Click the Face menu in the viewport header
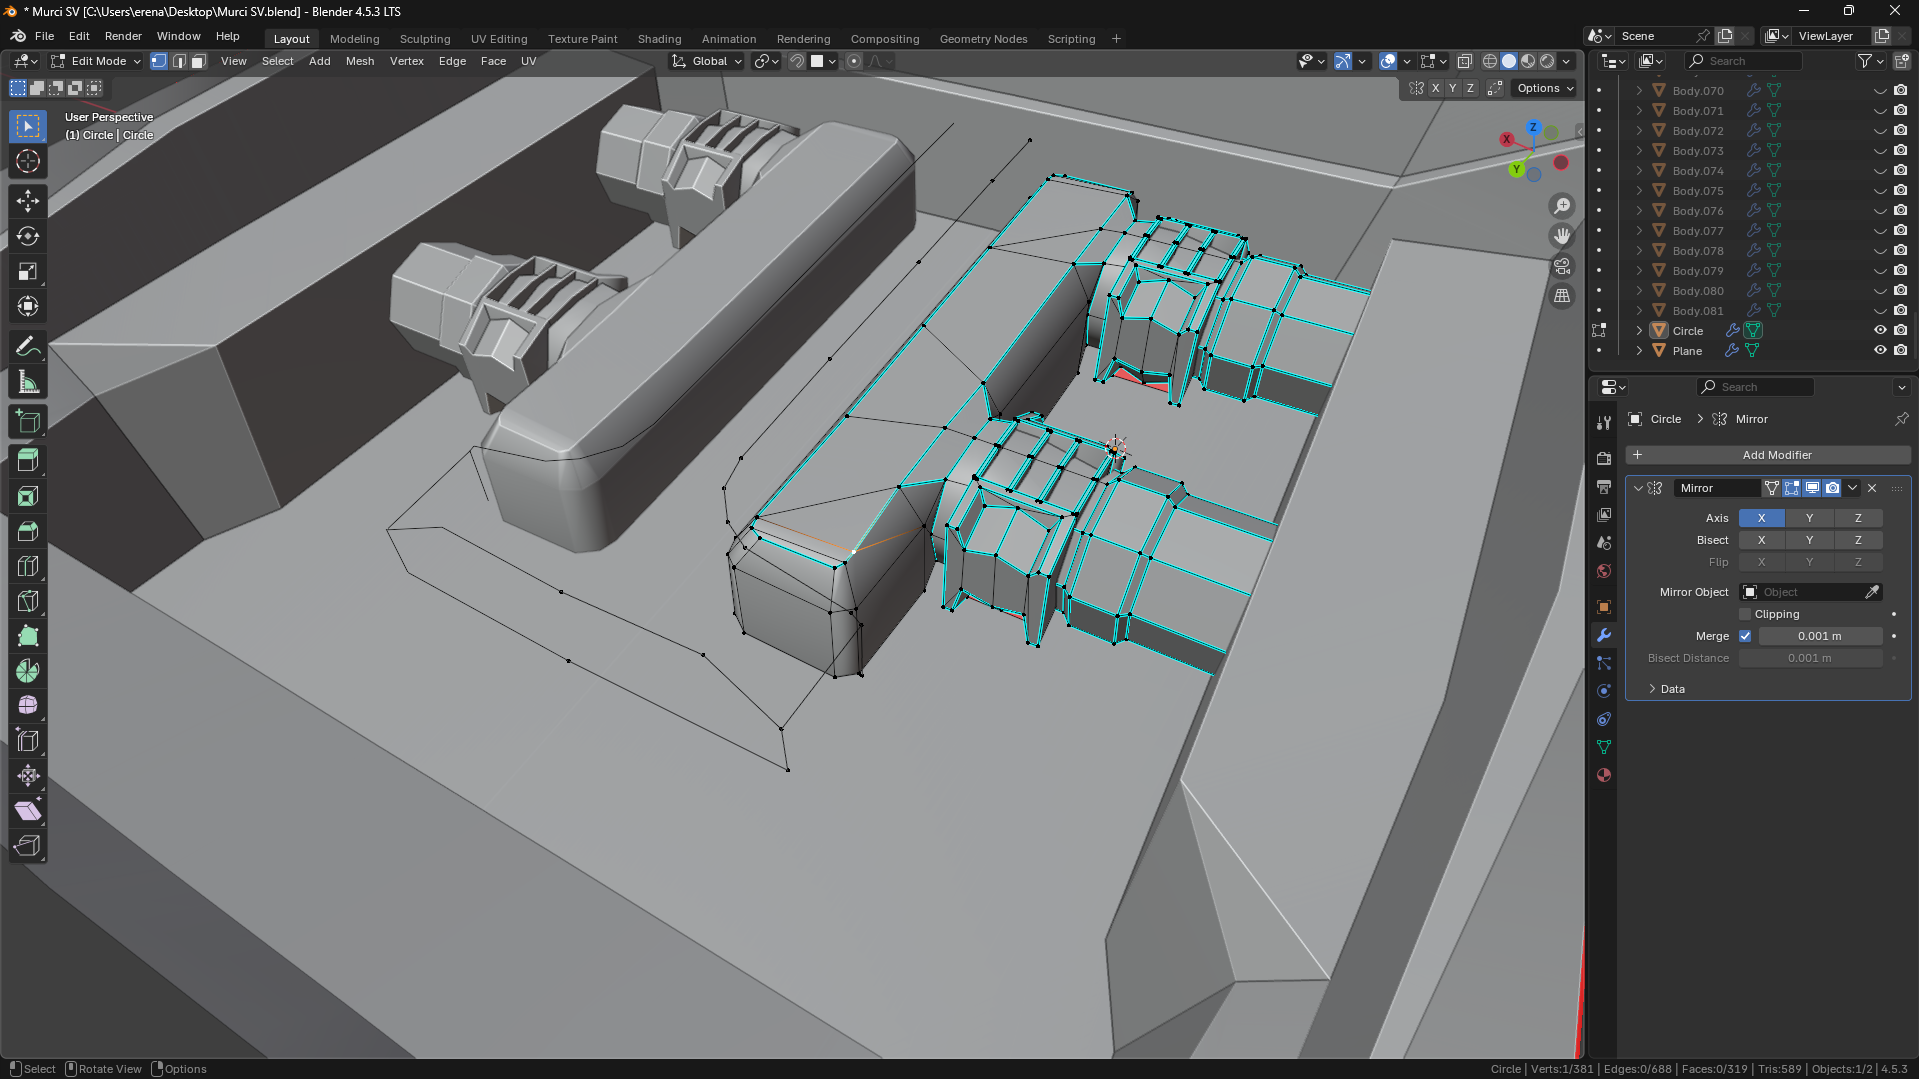Viewport: 1919px width, 1079px height. point(493,61)
